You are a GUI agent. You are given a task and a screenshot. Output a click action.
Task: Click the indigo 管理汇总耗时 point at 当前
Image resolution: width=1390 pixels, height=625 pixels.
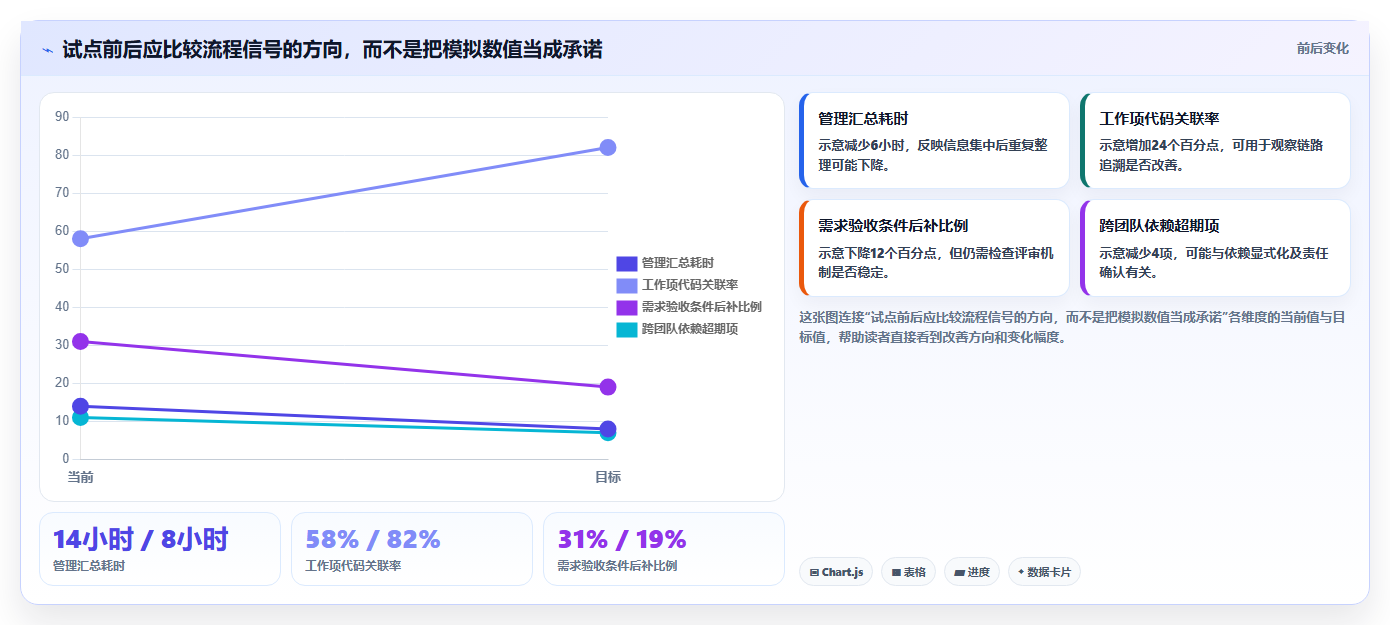coord(81,406)
